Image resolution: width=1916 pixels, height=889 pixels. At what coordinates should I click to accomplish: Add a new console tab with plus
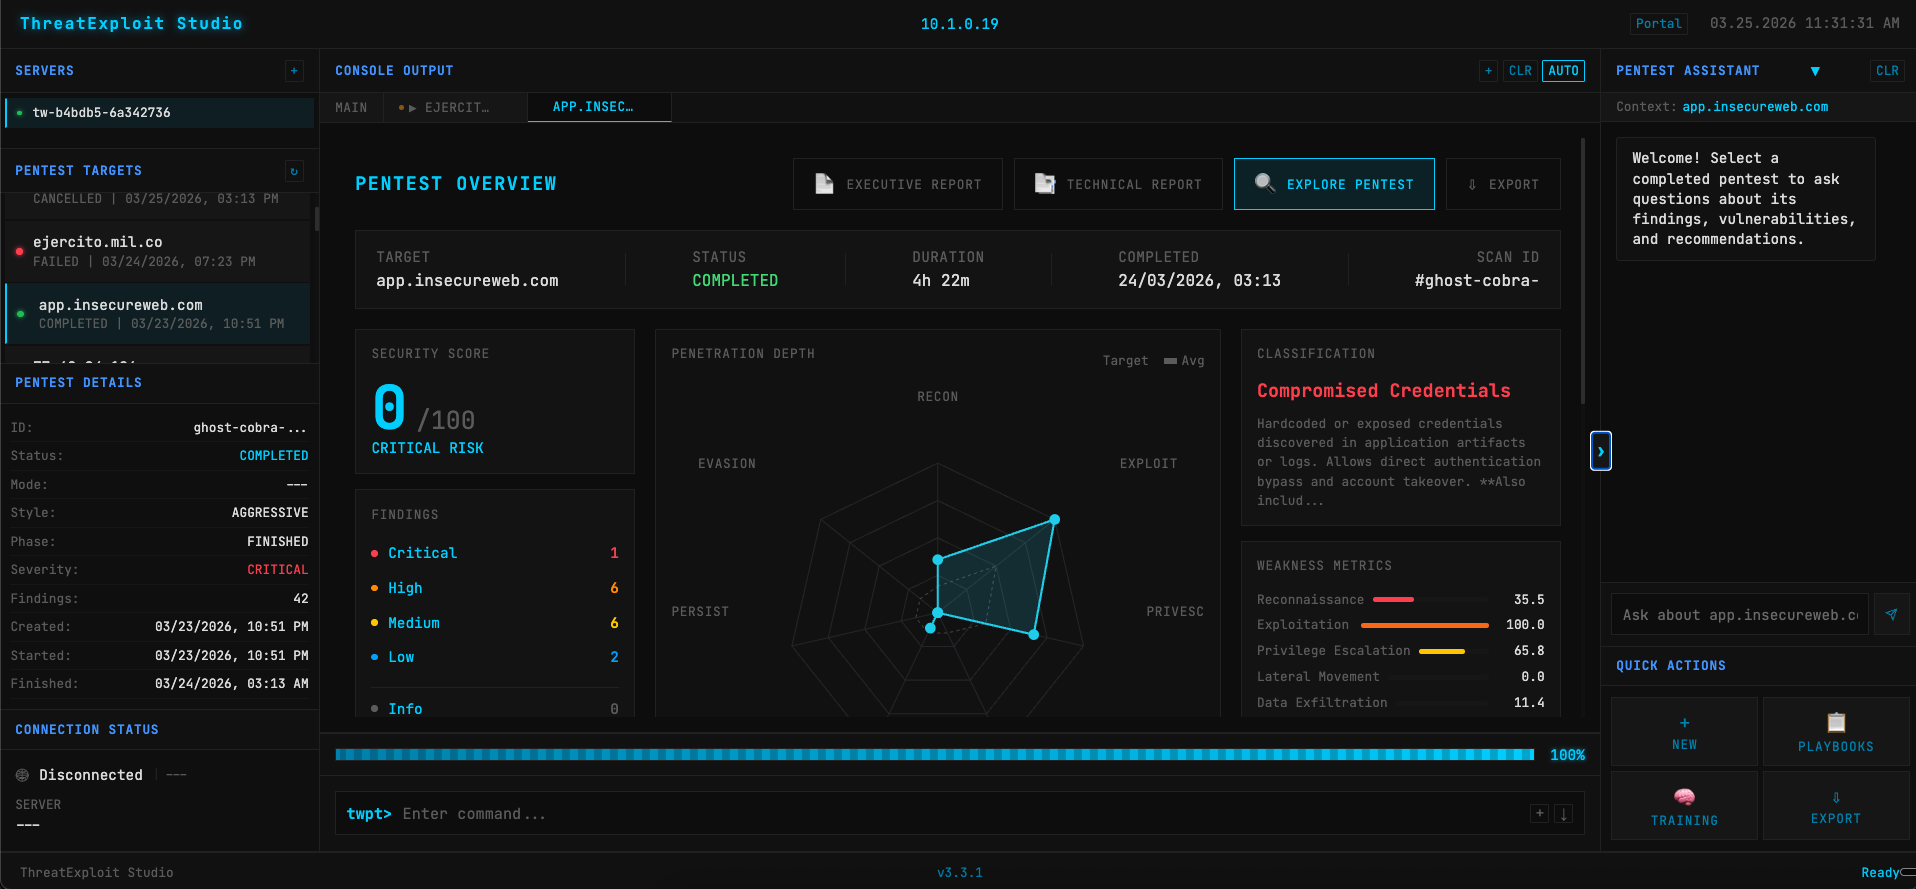1489,71
